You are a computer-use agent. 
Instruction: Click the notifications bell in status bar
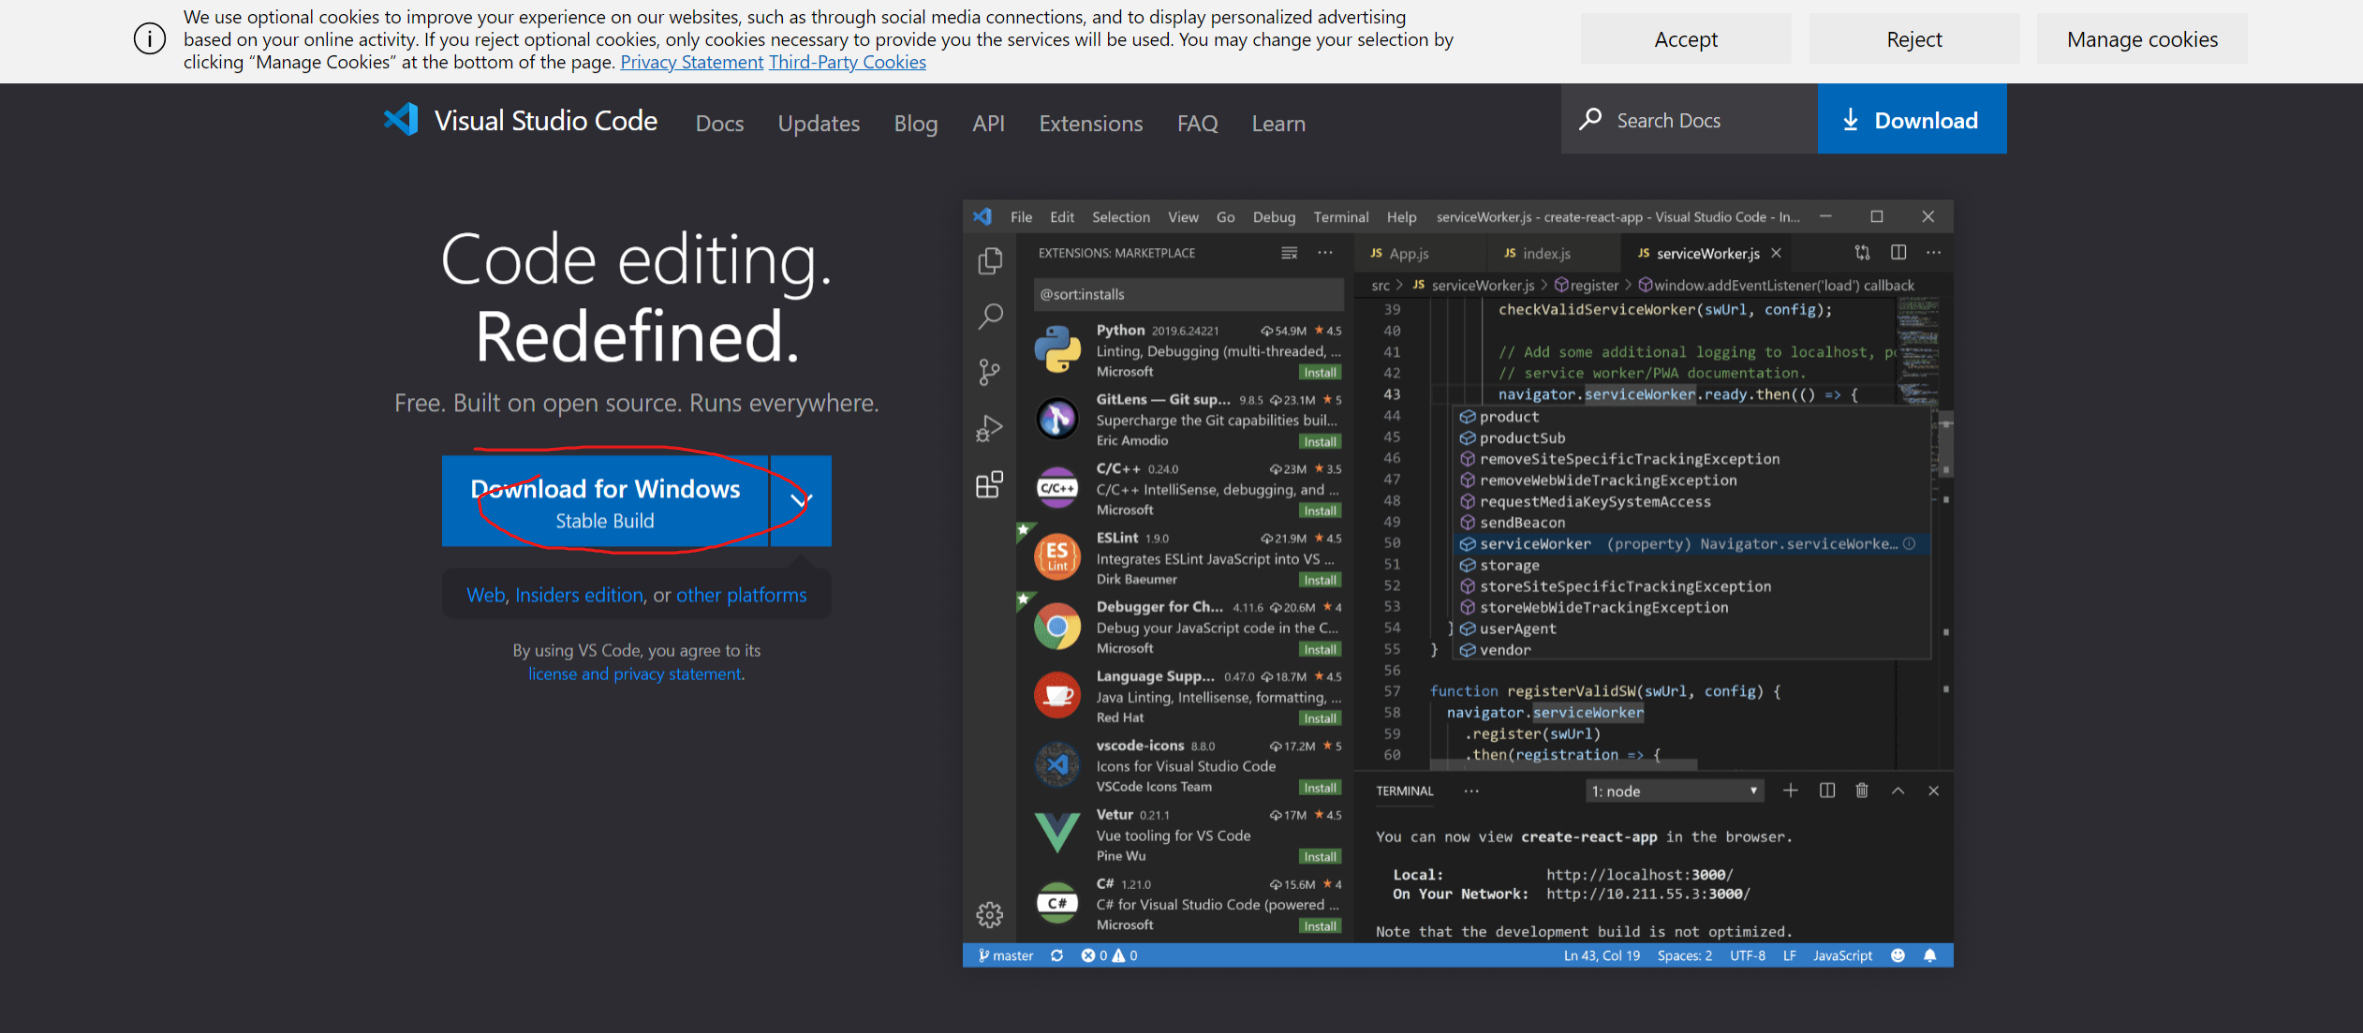[1930, 956]
